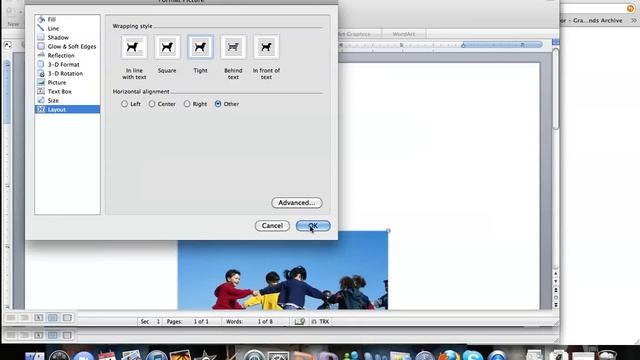Select the highlighted Layout category
Image resolution: width=640 pixels, height=360 pixels.
(67, 109)
